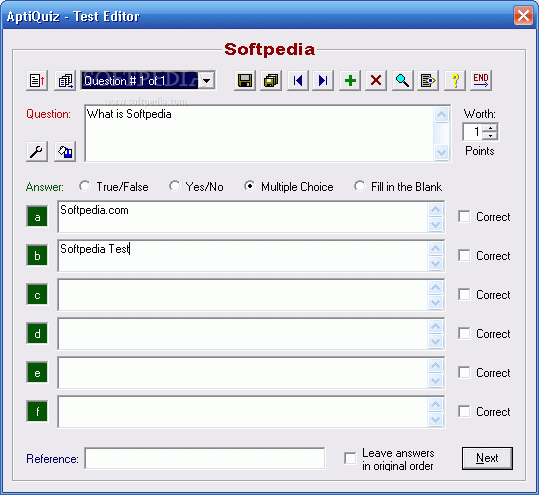Click the document preview eye icon
This screenshot has width=539, height=495.
click(x=428, y=81)
